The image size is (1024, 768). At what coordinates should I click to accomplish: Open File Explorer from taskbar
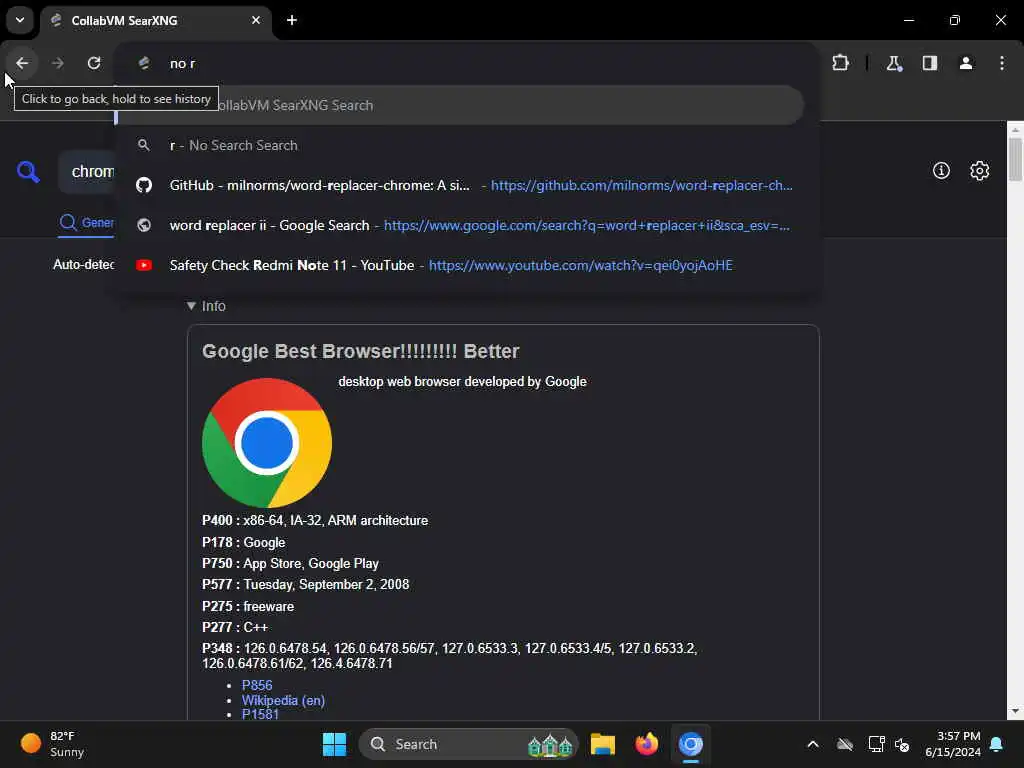point(603,744)
